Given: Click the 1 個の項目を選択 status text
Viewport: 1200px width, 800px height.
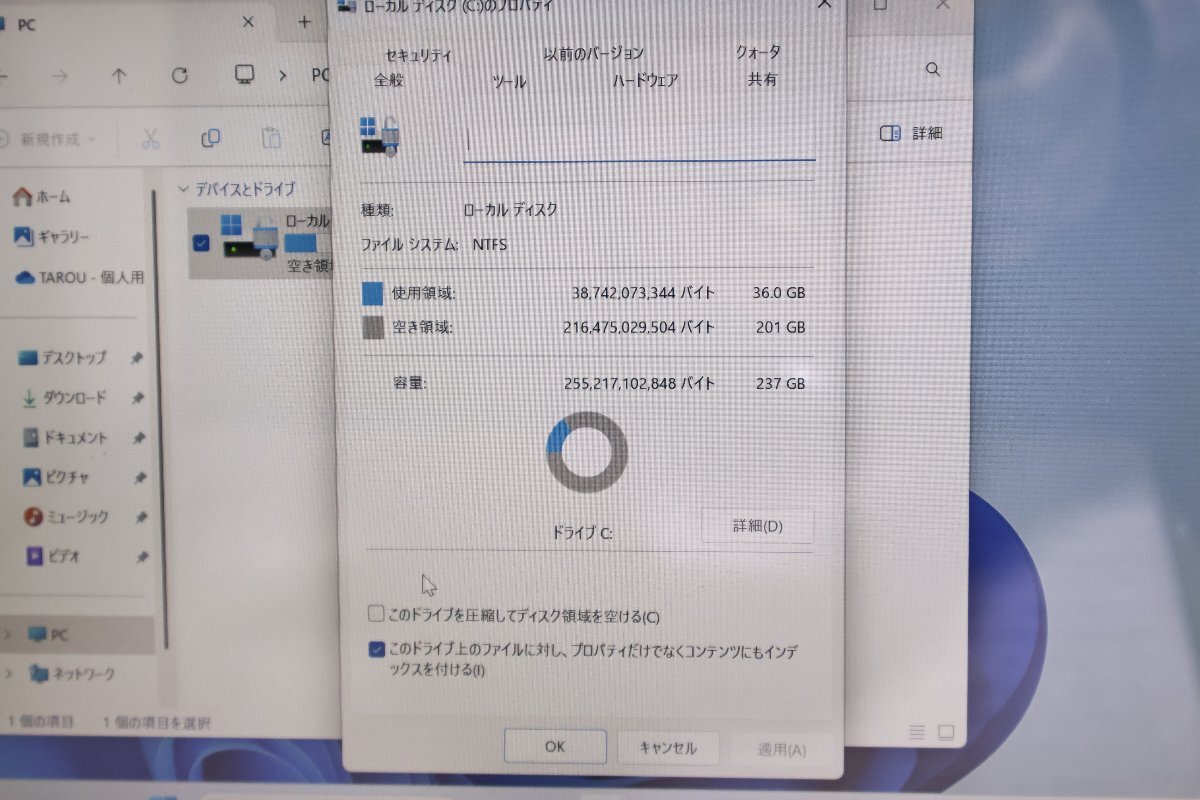Looking at the screenshot, I should click(x=156, y=721).
